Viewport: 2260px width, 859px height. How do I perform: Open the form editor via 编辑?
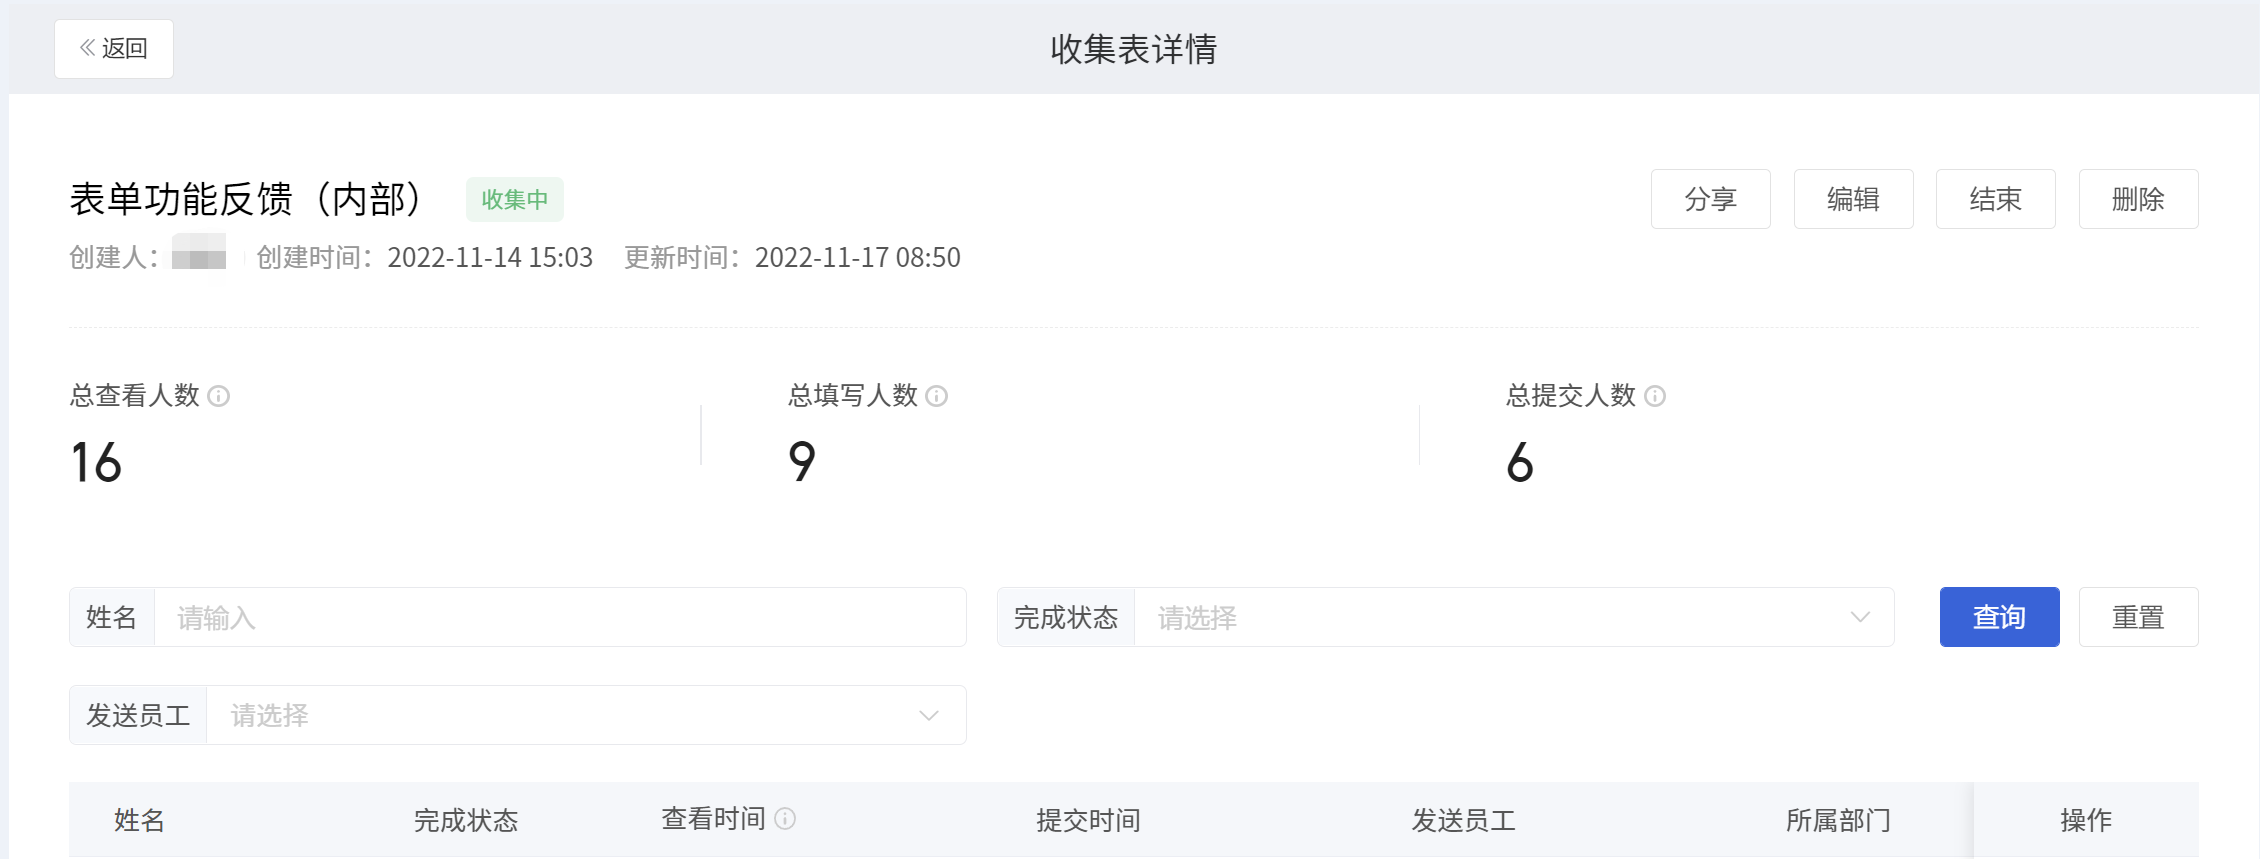coord(1854,199)
